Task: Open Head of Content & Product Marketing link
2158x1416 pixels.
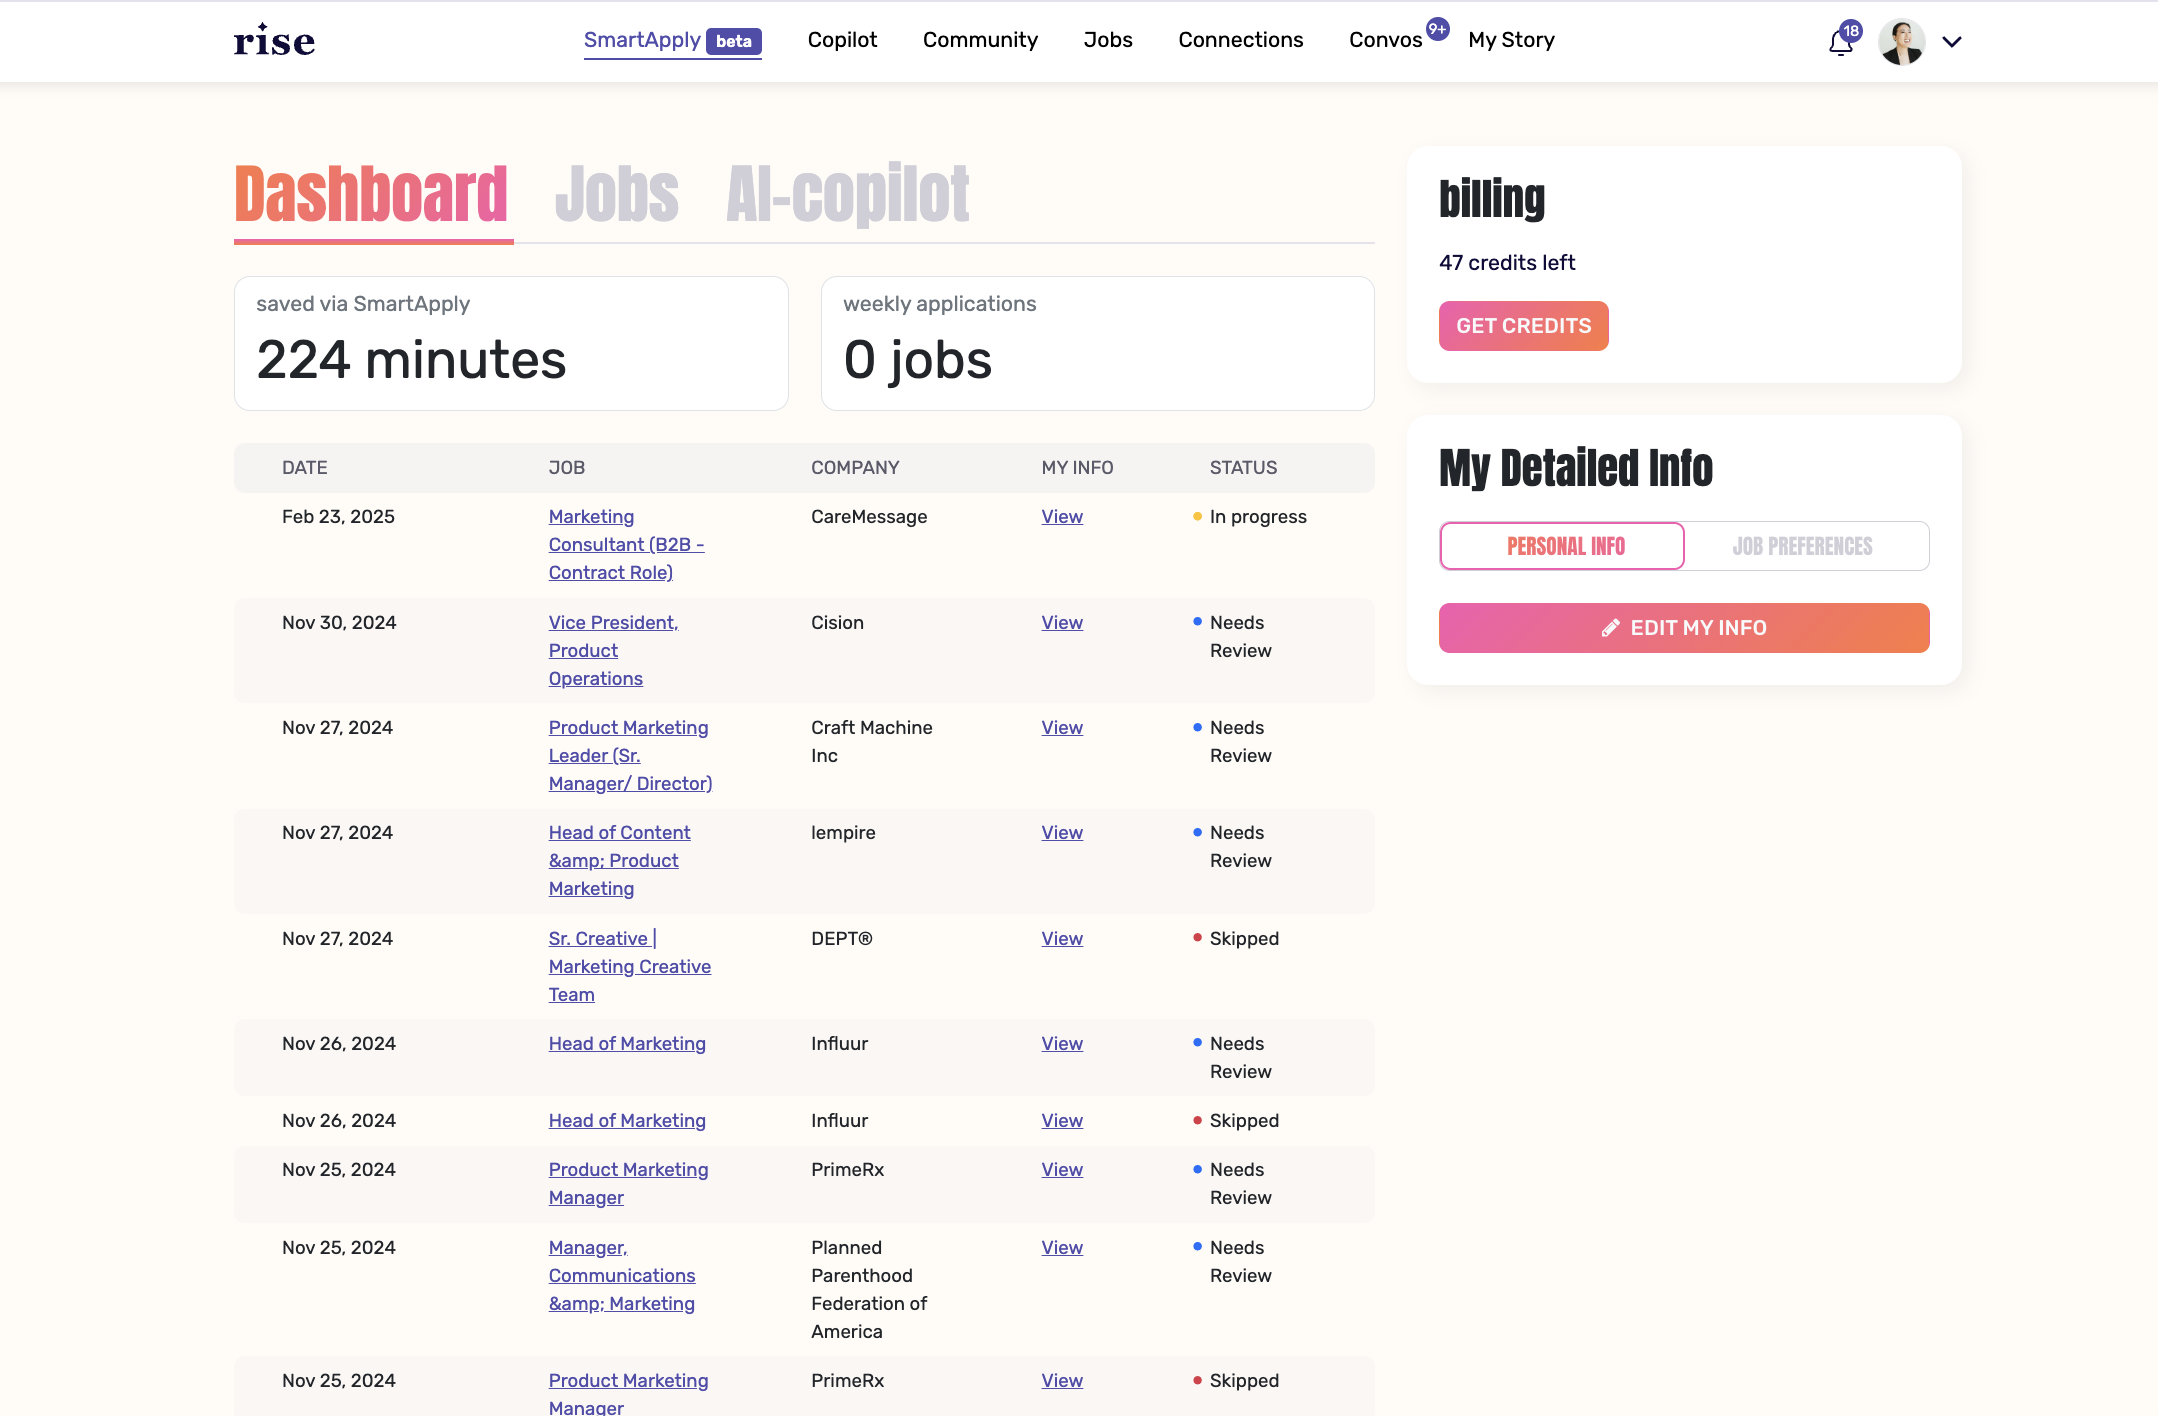Action: [x=619, y=861]
